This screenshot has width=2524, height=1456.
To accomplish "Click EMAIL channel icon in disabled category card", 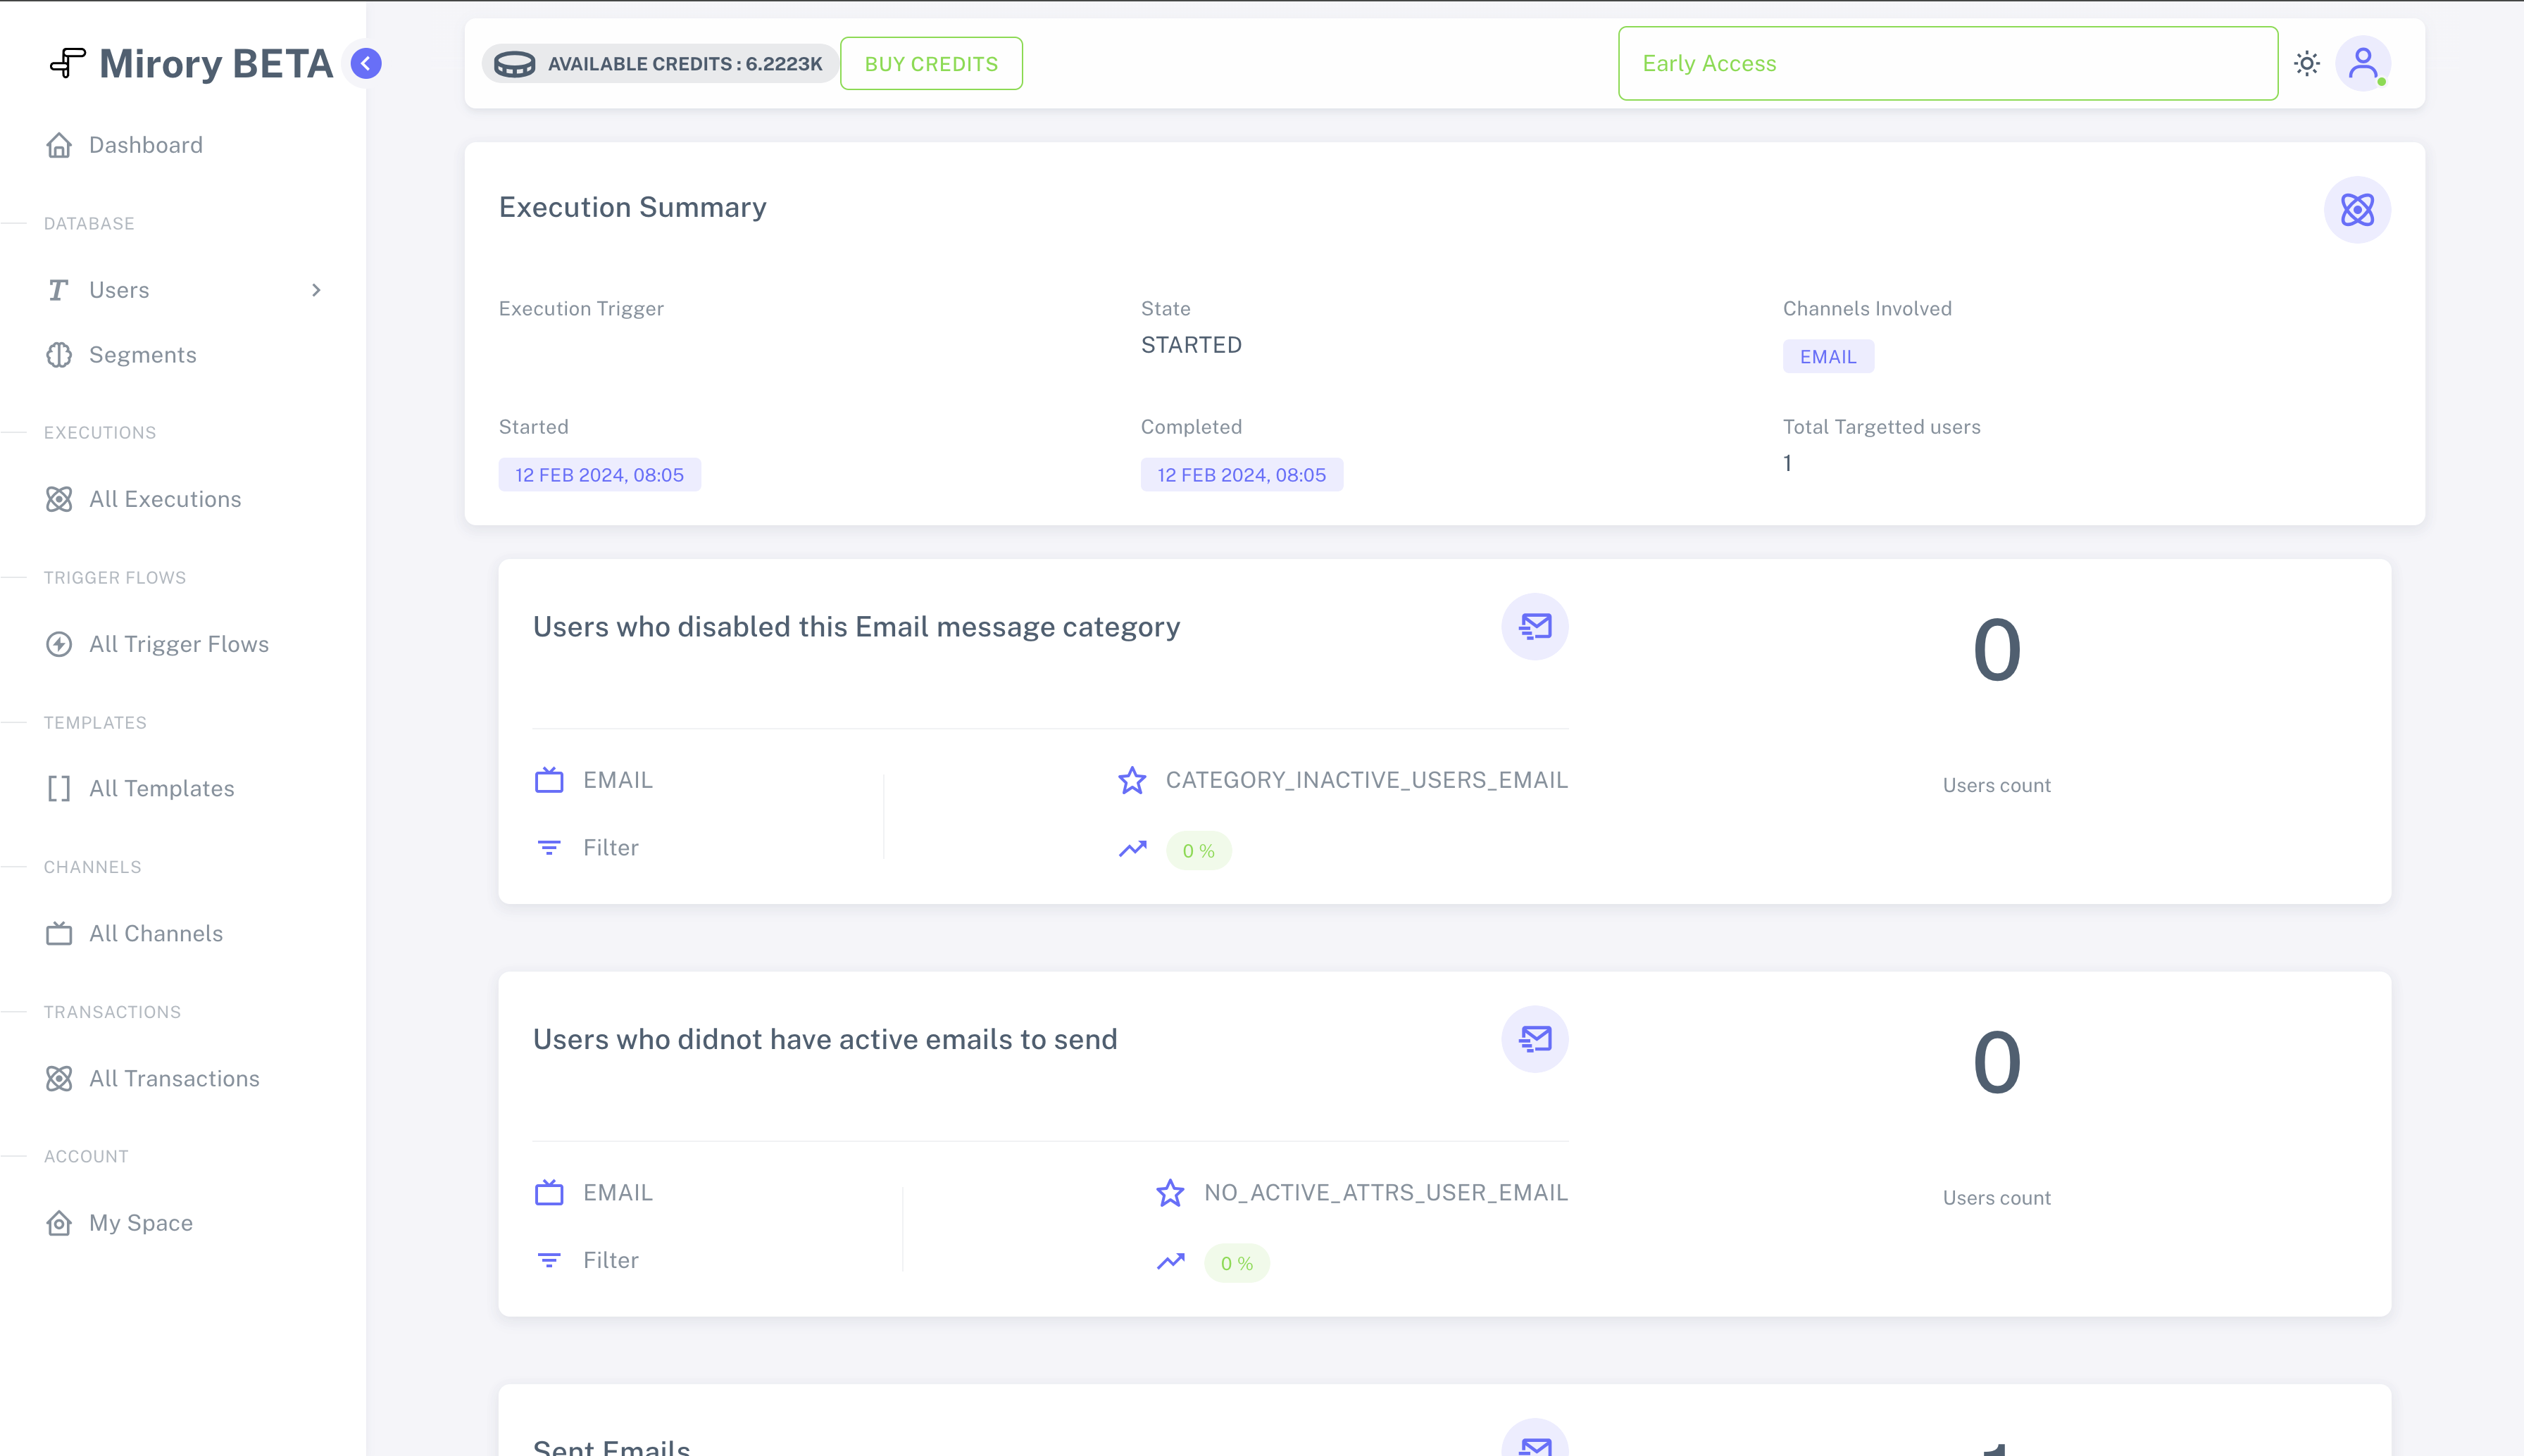I will click(549, 780).
